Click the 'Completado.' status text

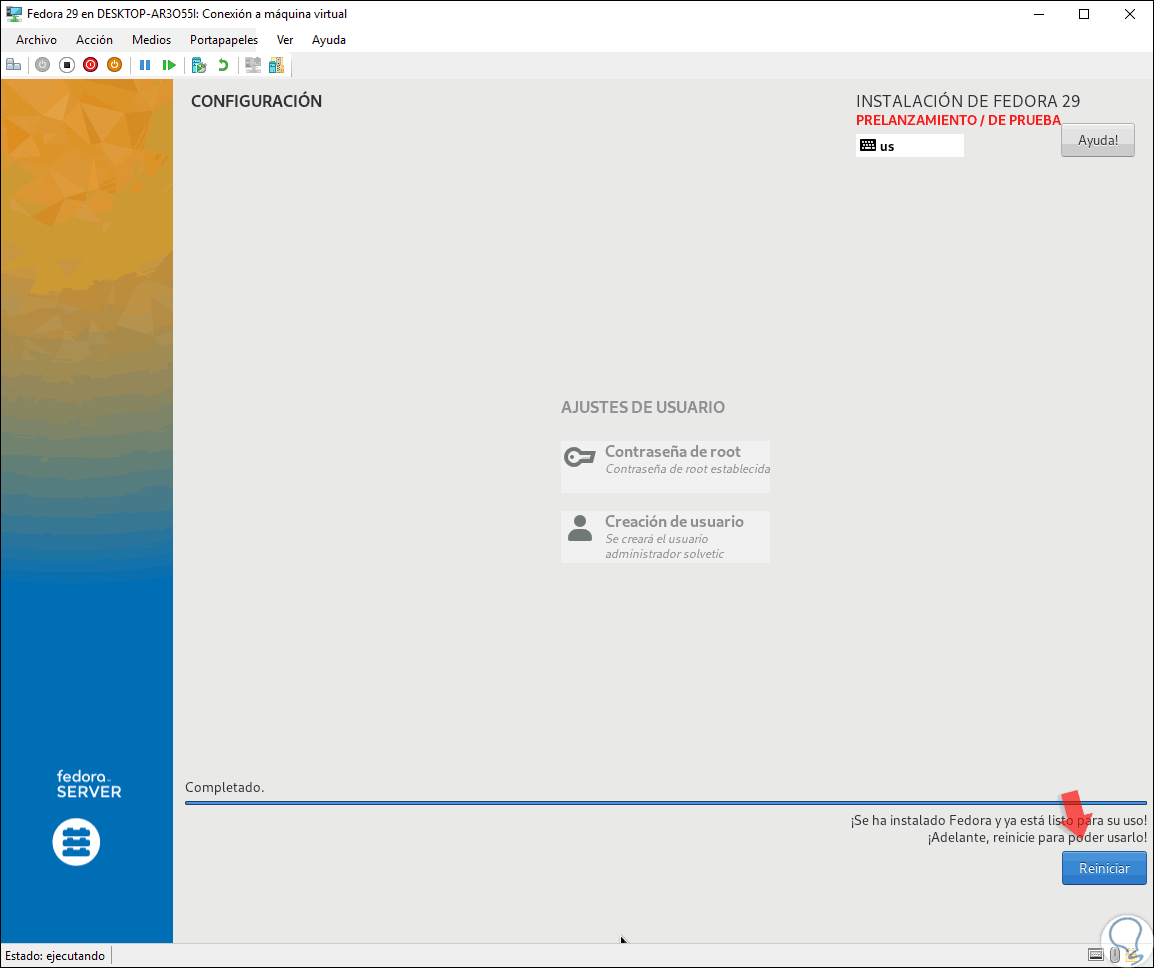click(224, 787)
